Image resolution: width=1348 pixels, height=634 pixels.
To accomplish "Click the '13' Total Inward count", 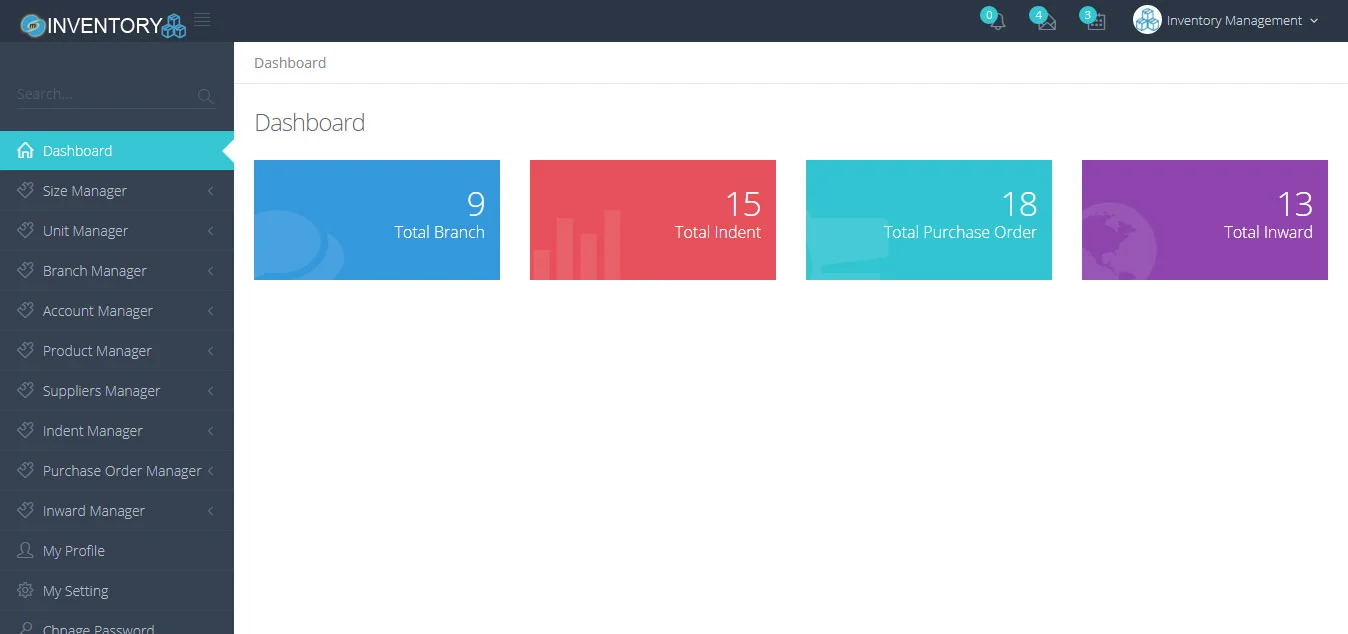I will tap(1295, 204).
